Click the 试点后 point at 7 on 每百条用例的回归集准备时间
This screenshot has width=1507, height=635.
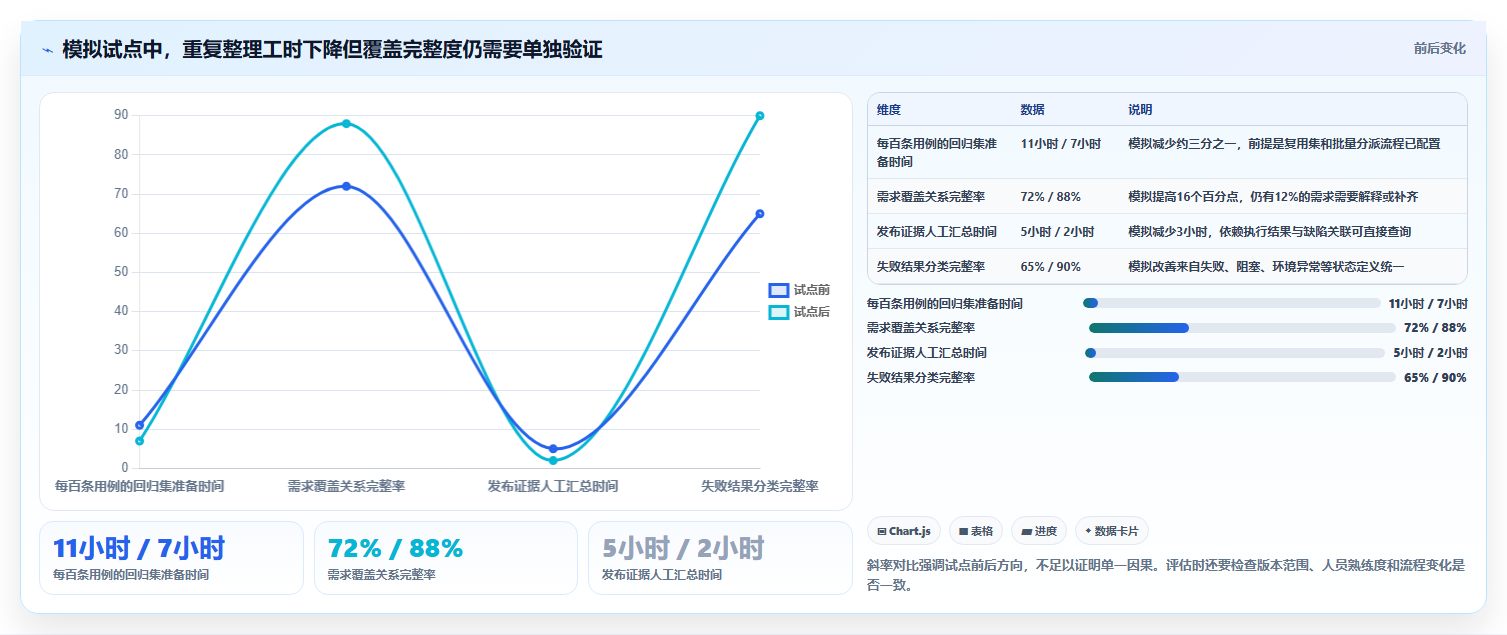pos(140,441)
